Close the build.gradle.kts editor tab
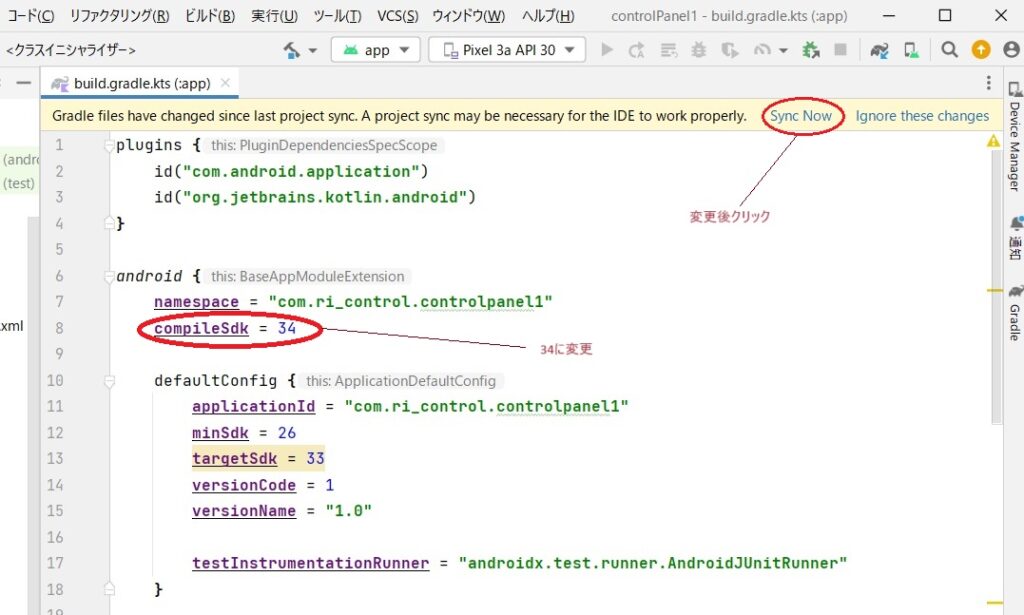The image size is (1024, 615). coord(229,84)
